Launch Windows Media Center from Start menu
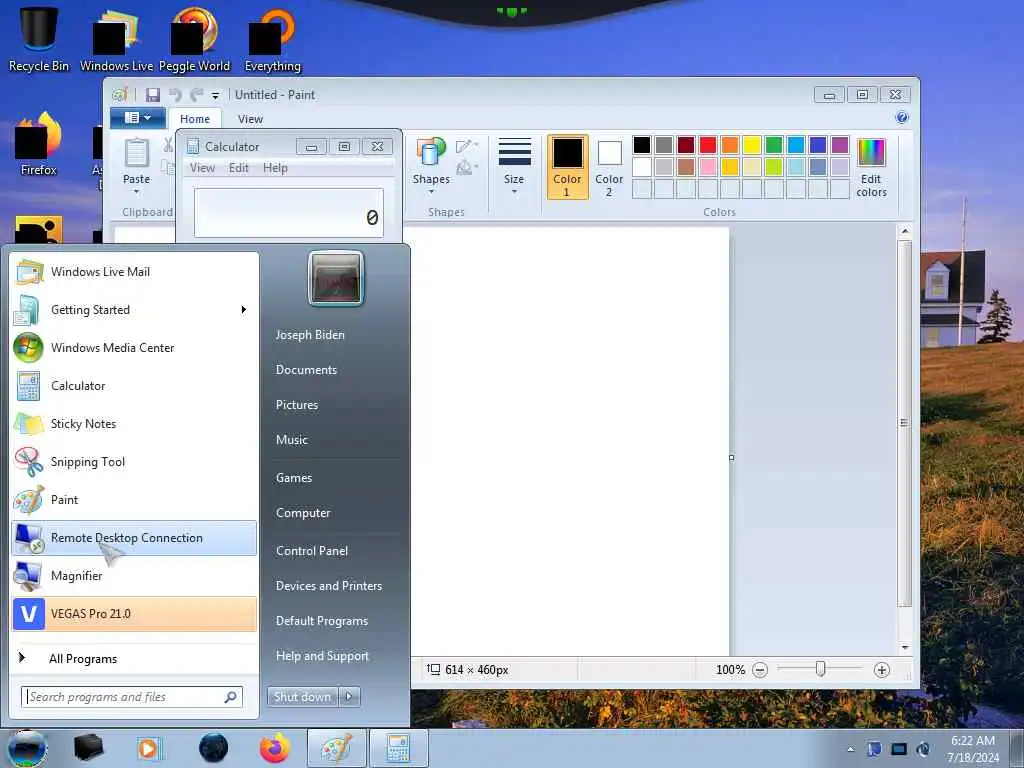 [x=135, y=347]
